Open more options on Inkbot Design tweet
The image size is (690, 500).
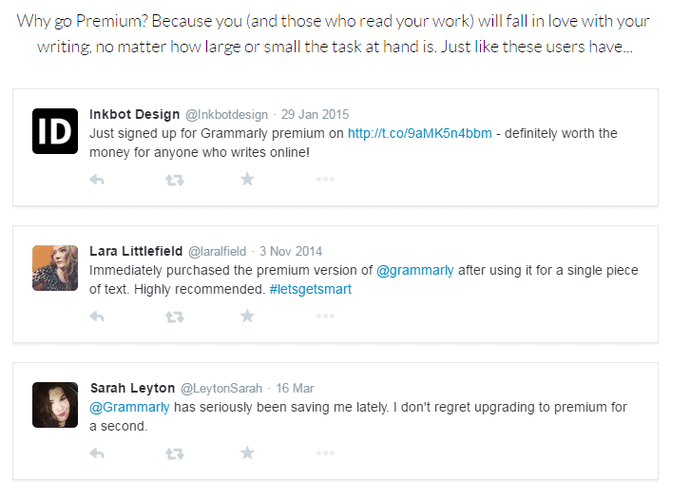(325, 180)
